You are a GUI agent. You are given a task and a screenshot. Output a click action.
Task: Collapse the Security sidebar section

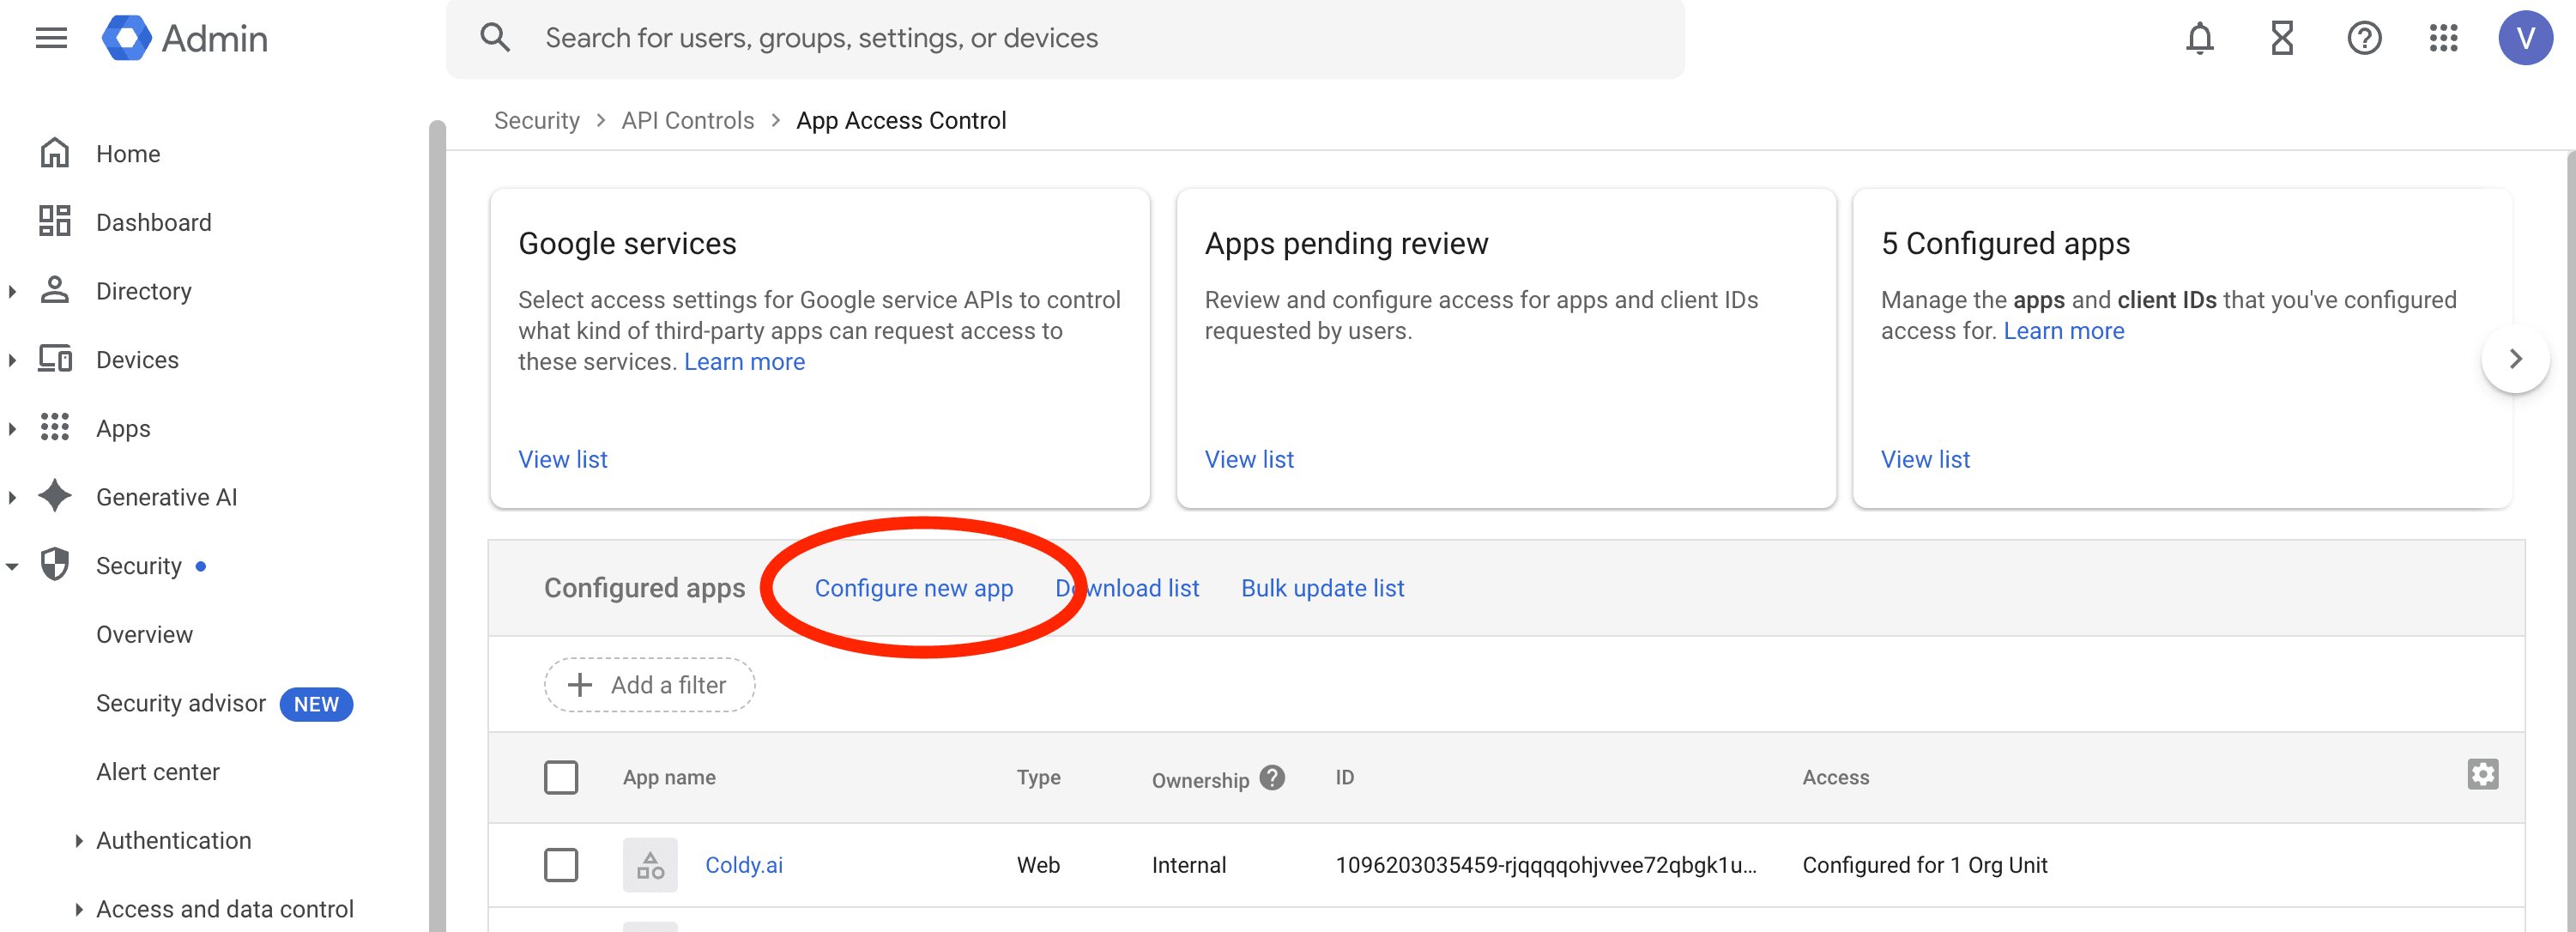coord(12,567)
